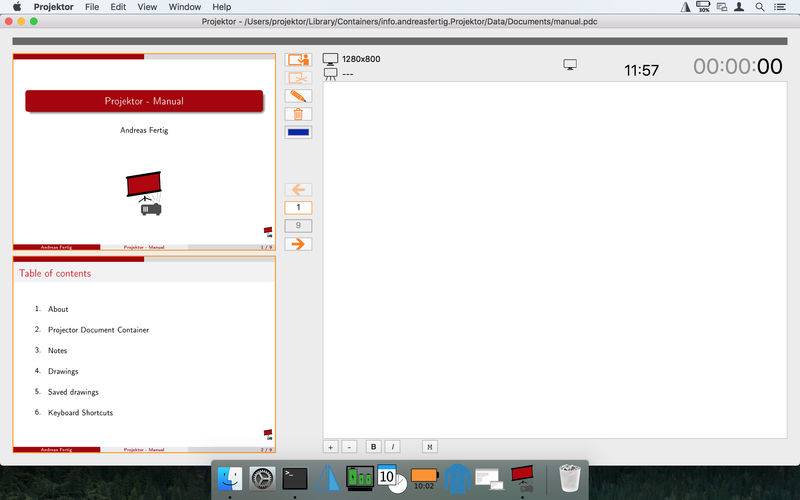Click the 'Saved drawings' contents entry

click(x=73, y=392)
